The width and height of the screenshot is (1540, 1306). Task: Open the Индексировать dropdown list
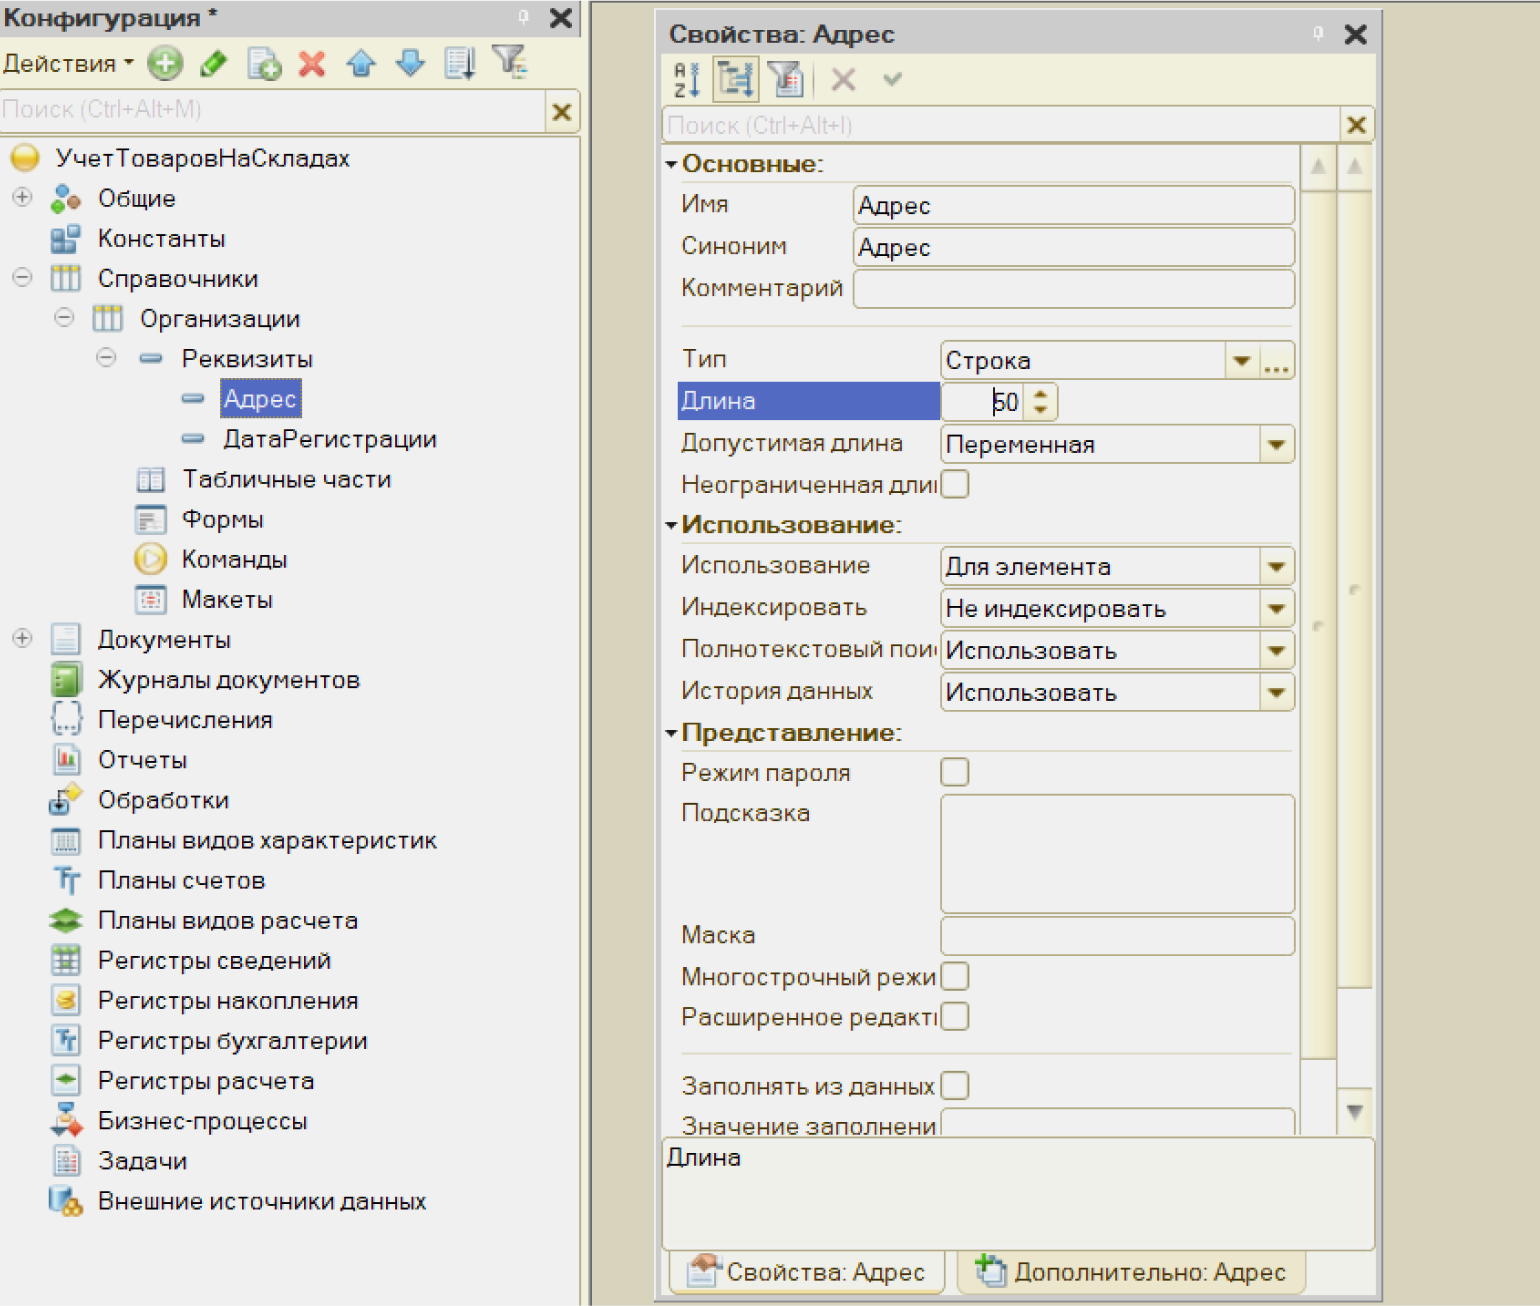1276,609
